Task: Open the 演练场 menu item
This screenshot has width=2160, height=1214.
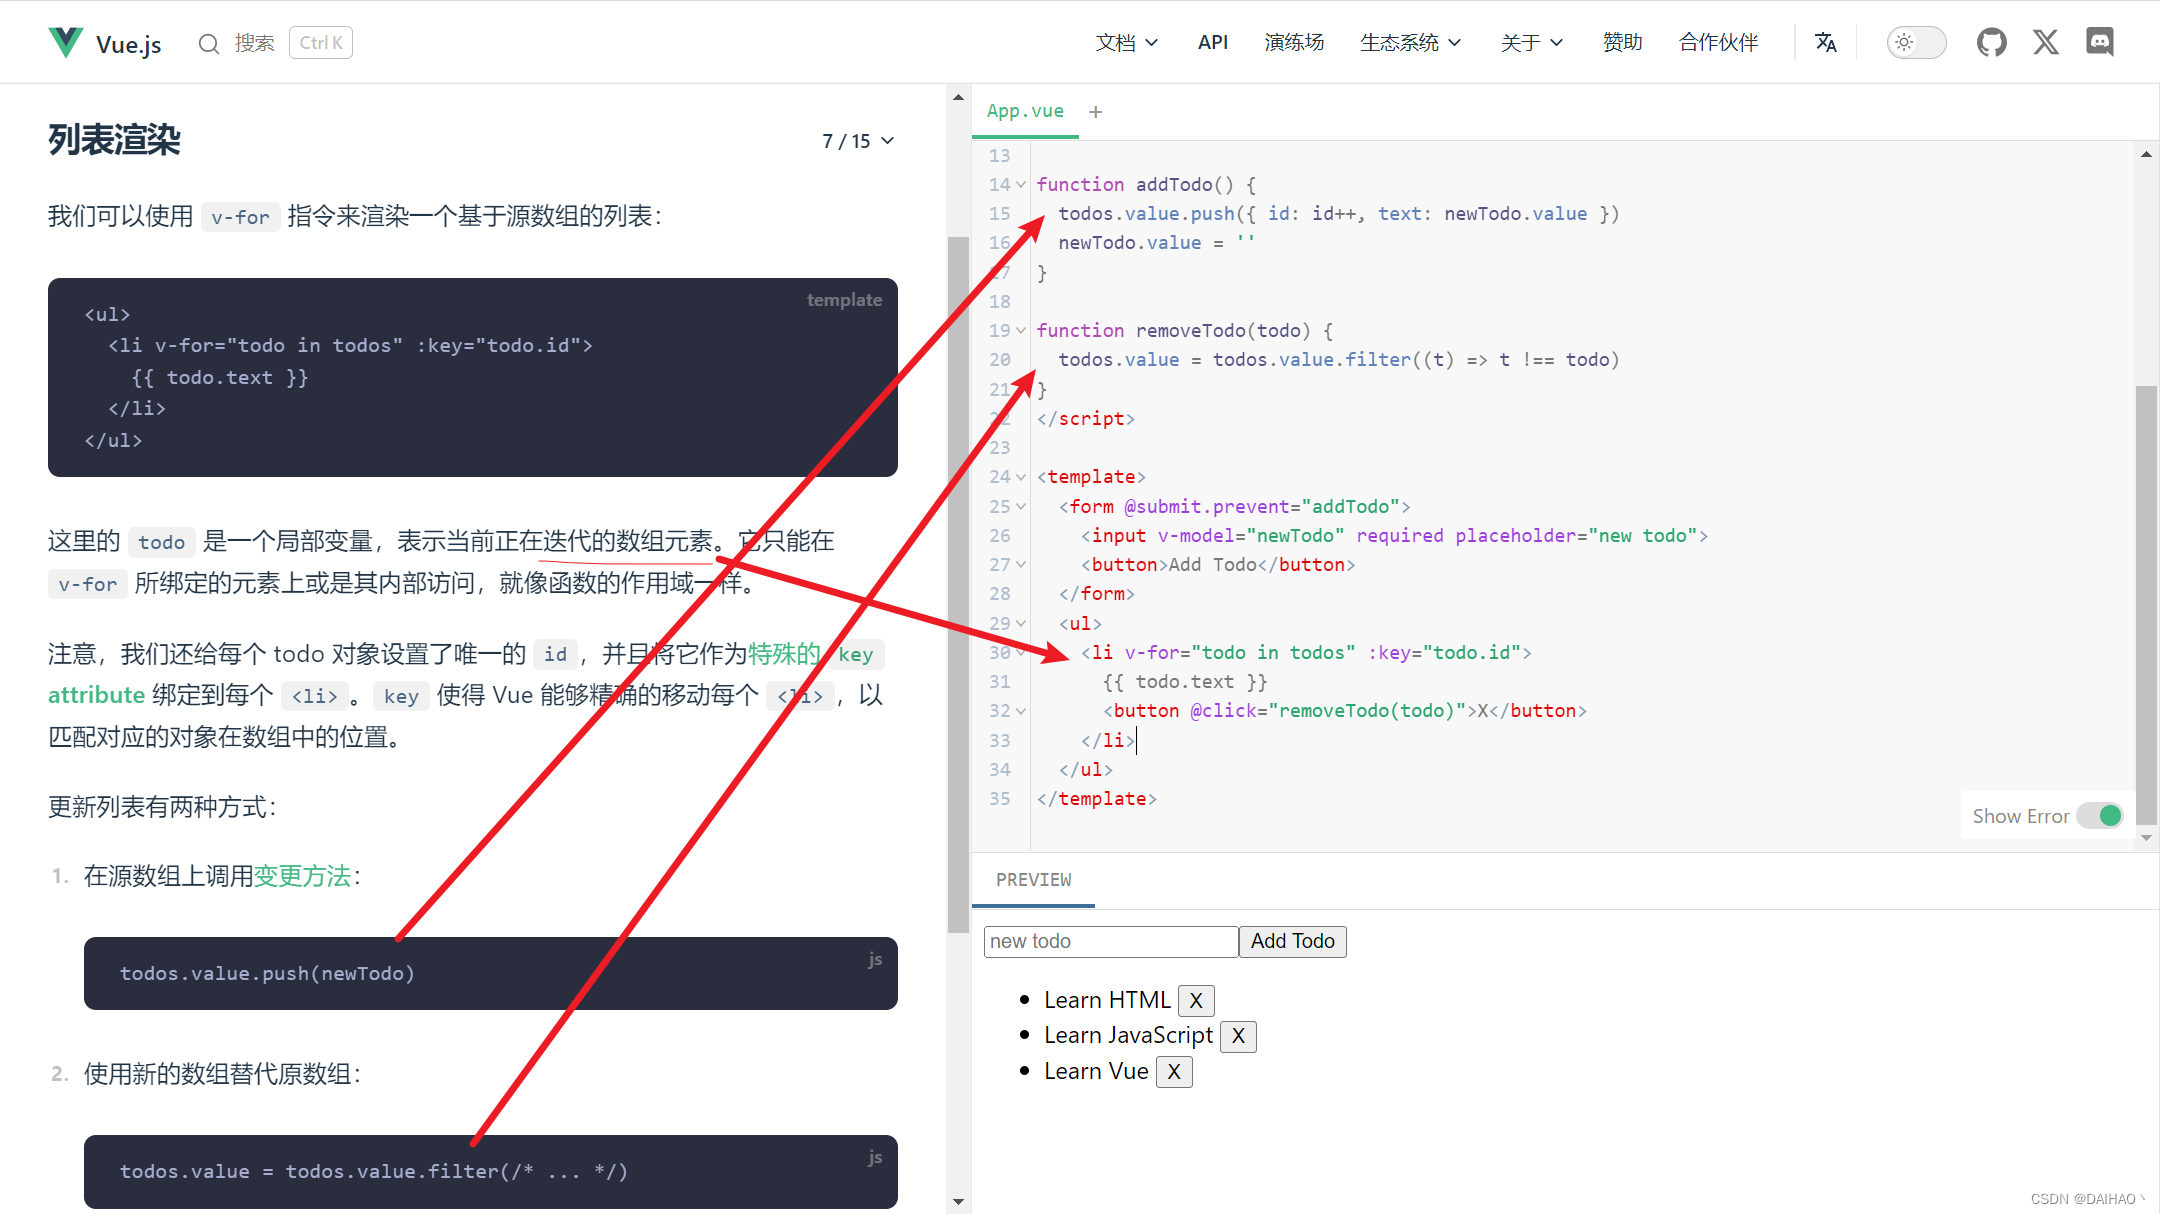Action: click(x=1294, y=42)
